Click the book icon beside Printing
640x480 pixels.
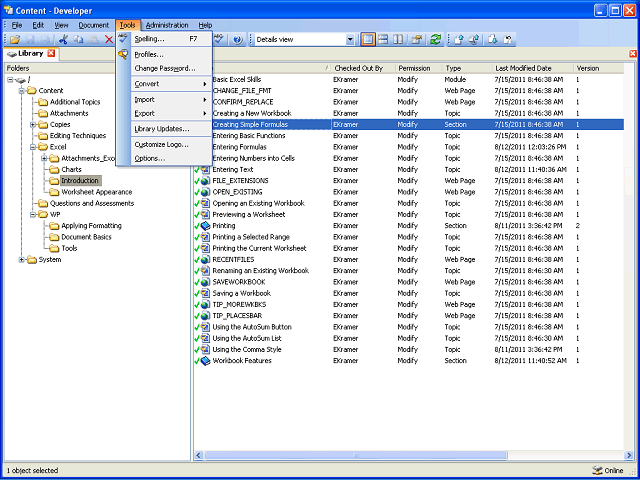(205, 226)
